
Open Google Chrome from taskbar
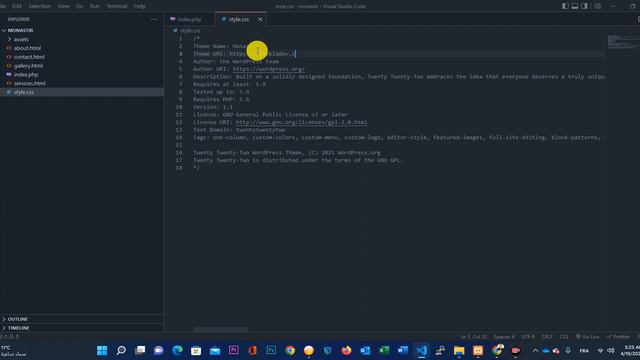290,350
